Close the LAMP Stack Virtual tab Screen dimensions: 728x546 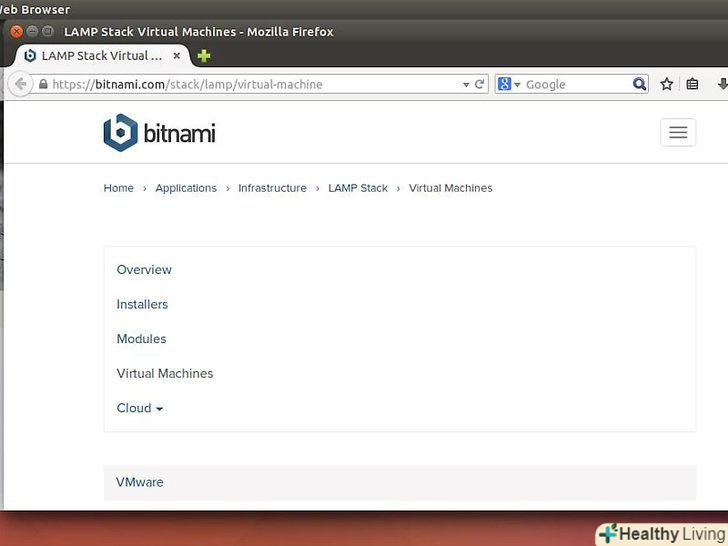[176, 56]
